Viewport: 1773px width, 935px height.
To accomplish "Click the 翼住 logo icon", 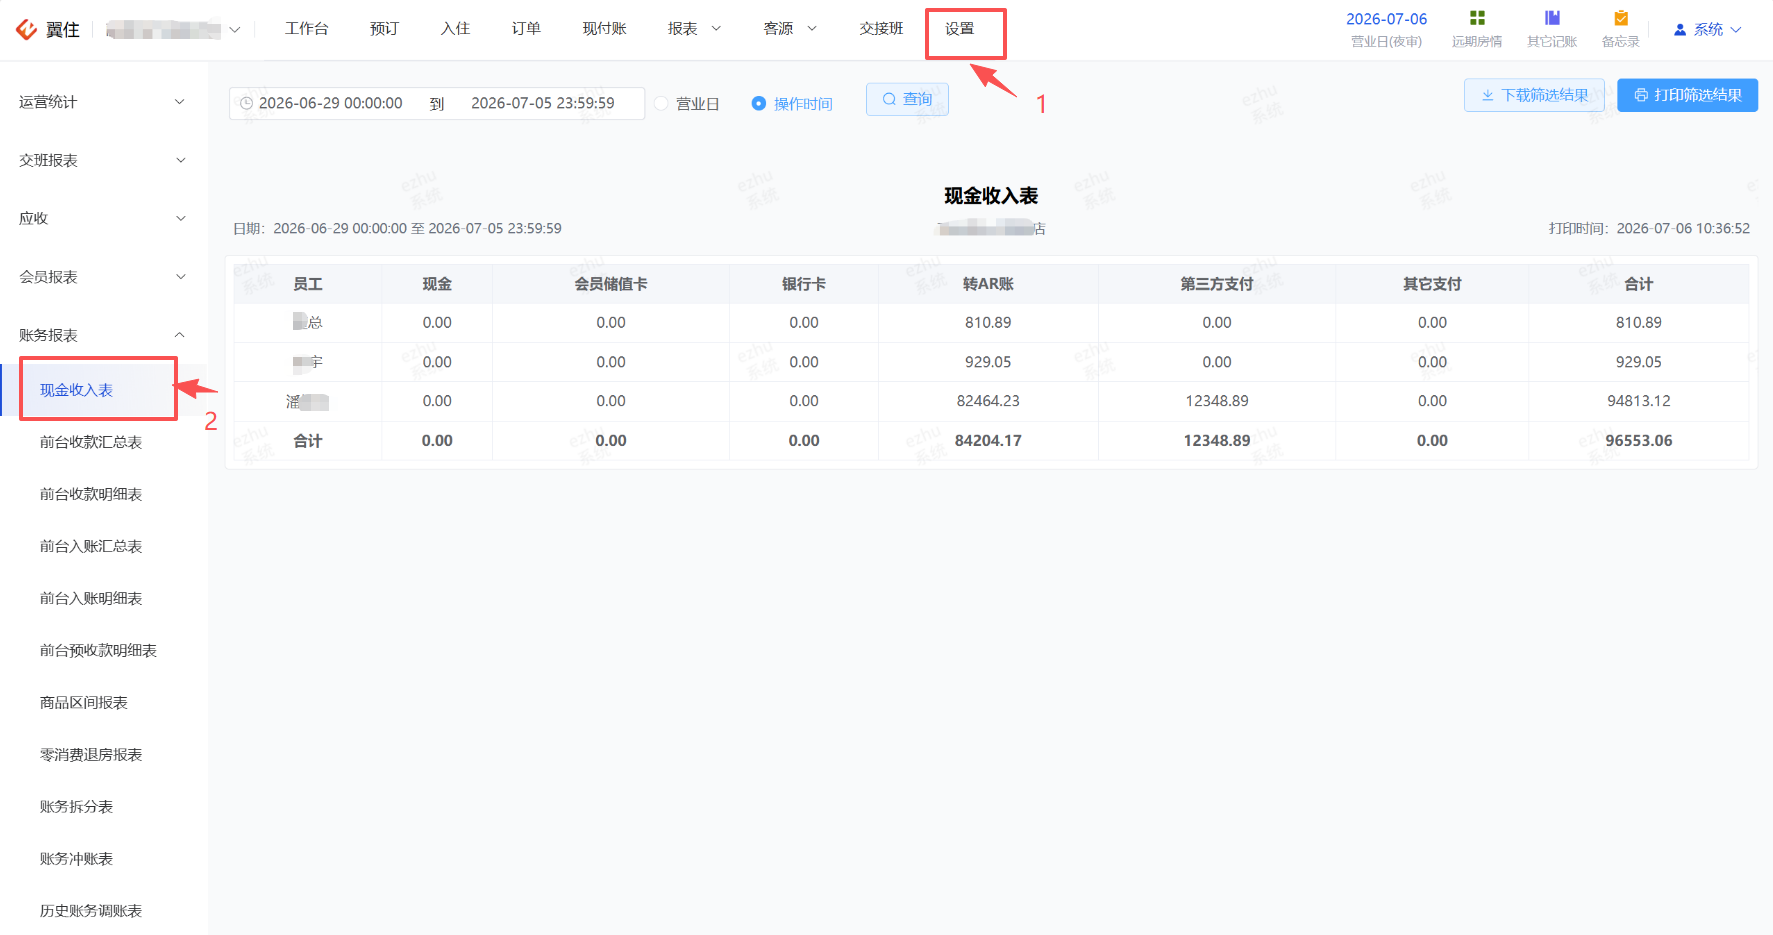I will click(27, 29).
